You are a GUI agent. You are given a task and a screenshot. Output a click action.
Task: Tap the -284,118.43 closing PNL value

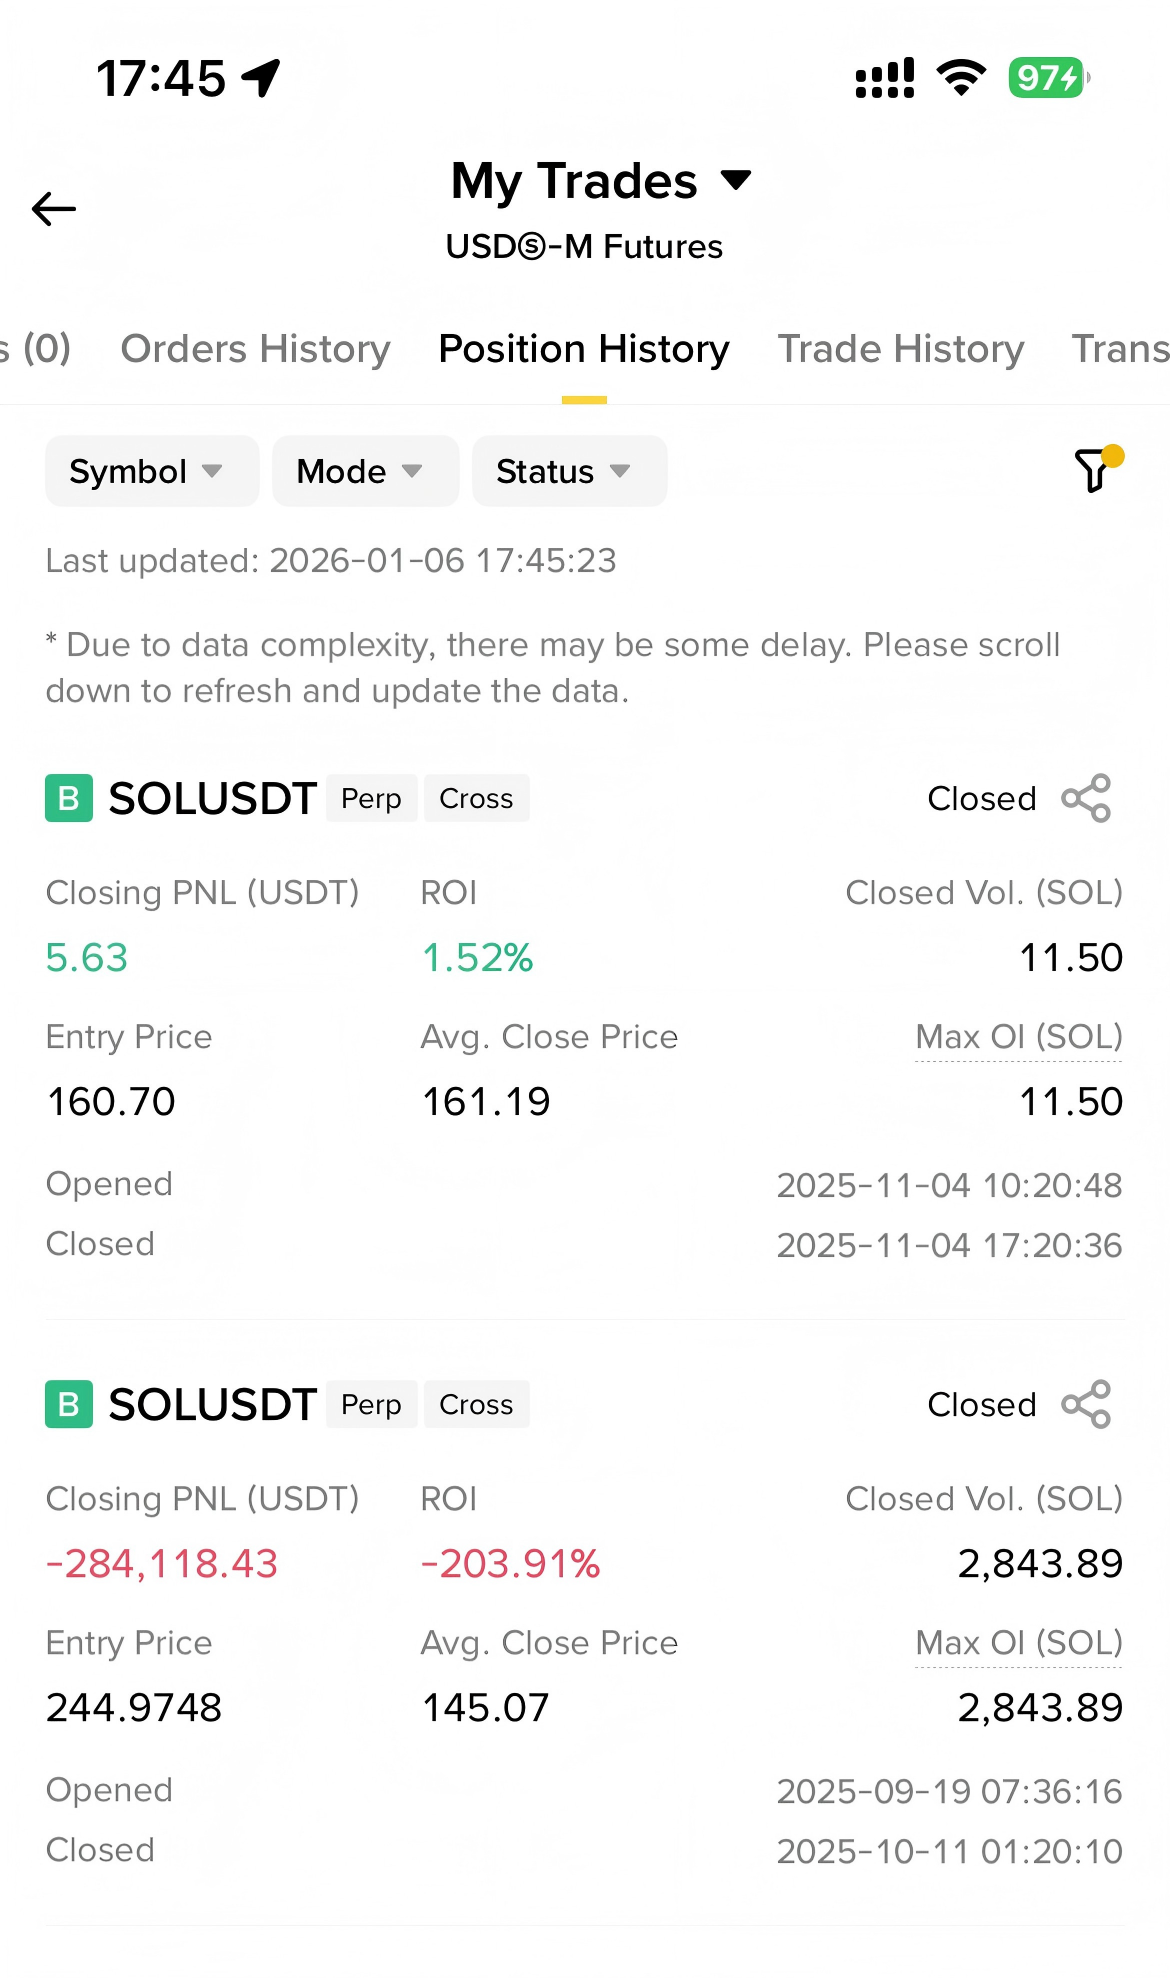point(162,1563)
